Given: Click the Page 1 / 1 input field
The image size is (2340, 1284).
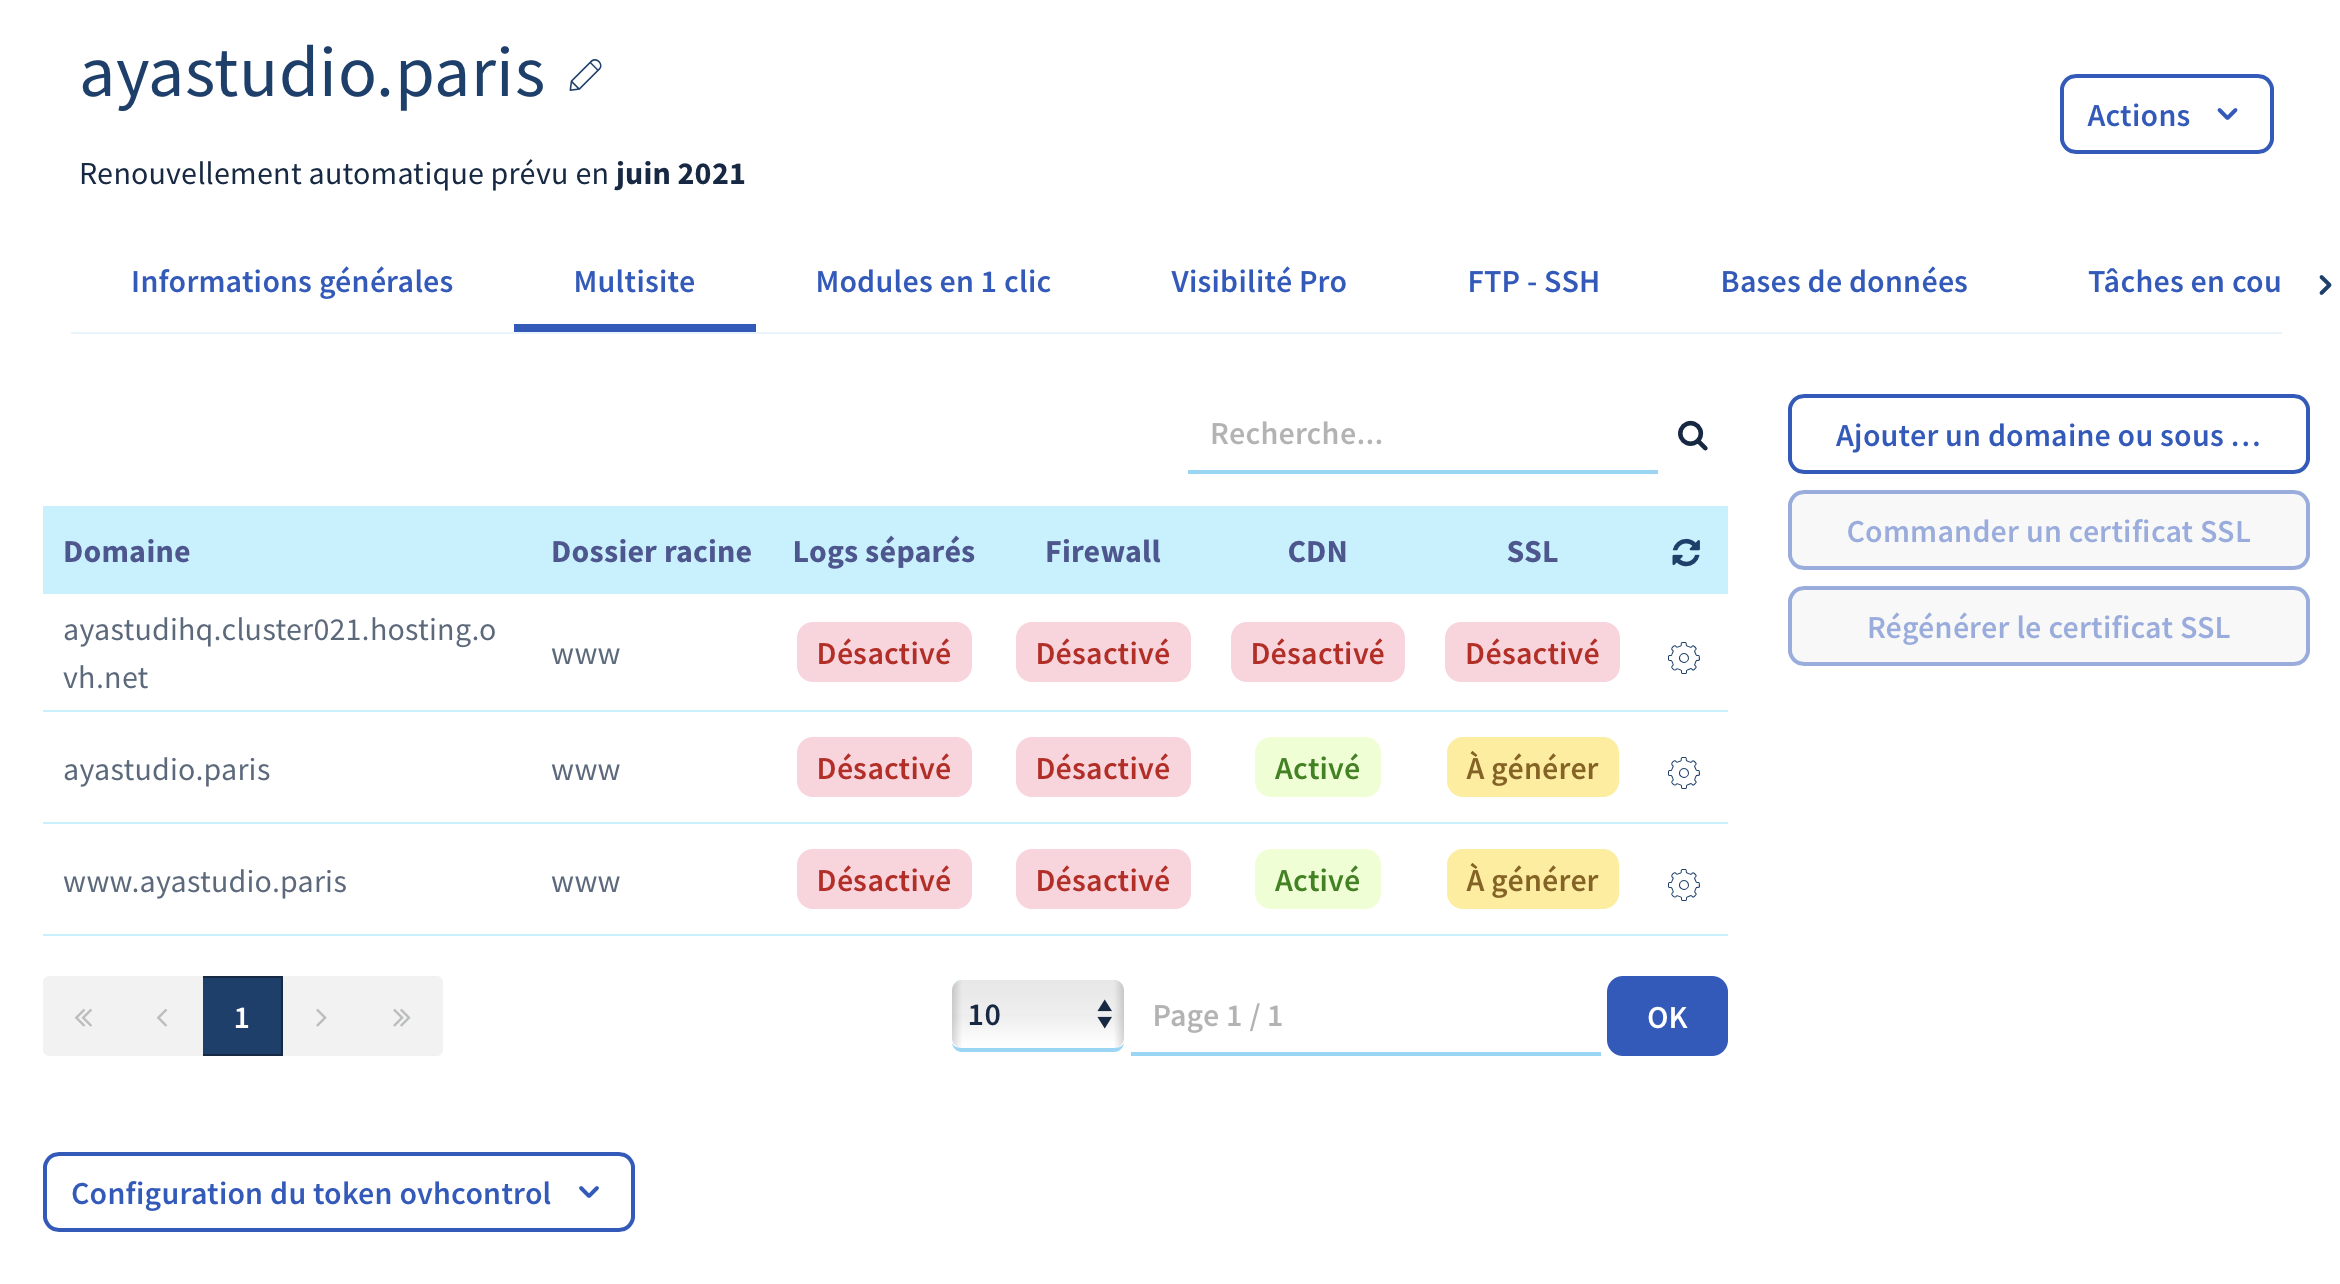Looking at the screenshot, I should tap(1364, 1016).
